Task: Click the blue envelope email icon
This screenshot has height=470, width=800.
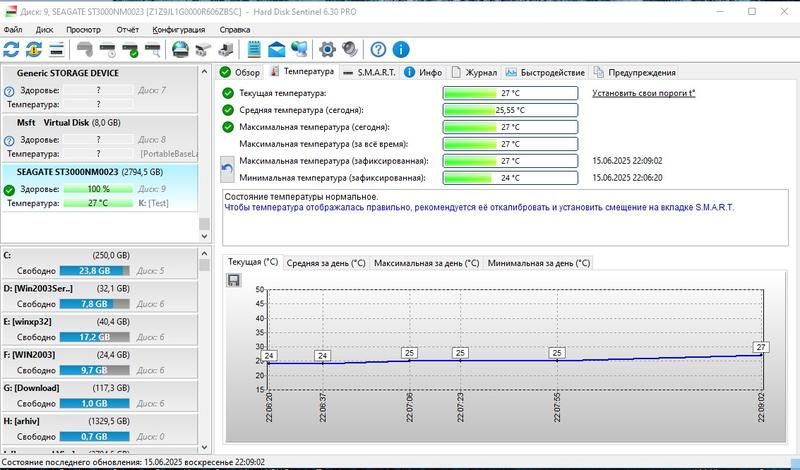Action: pyautogui.click(x=277, y=50)
